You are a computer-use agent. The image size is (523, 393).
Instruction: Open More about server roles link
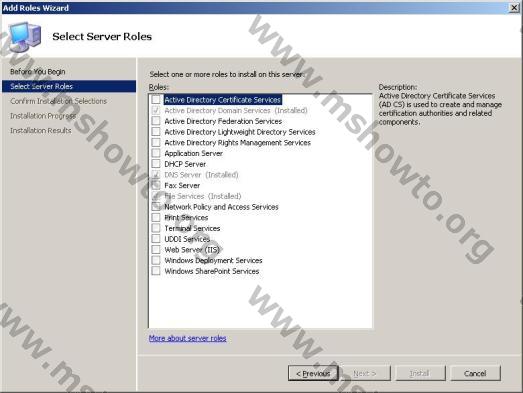[187, 338]
